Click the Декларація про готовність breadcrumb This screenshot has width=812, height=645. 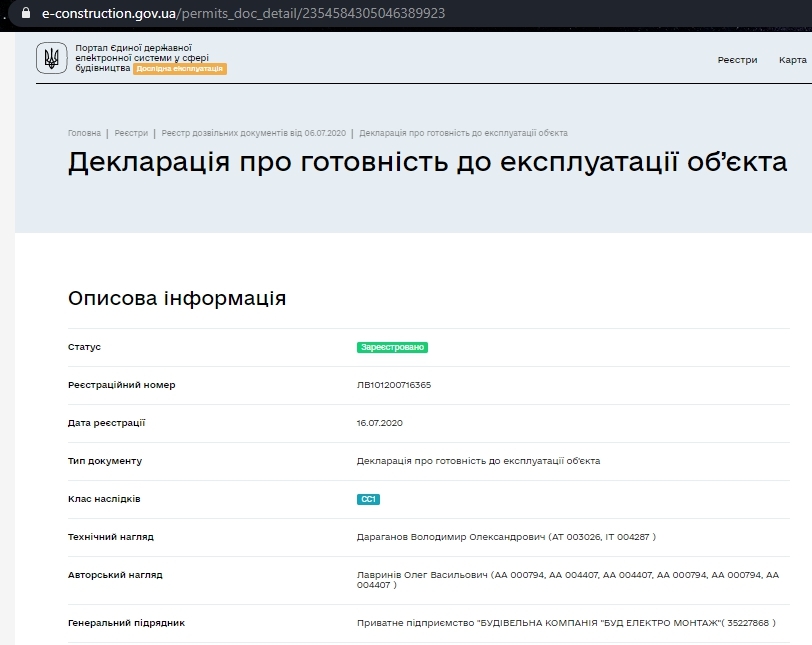coord(463,133)
